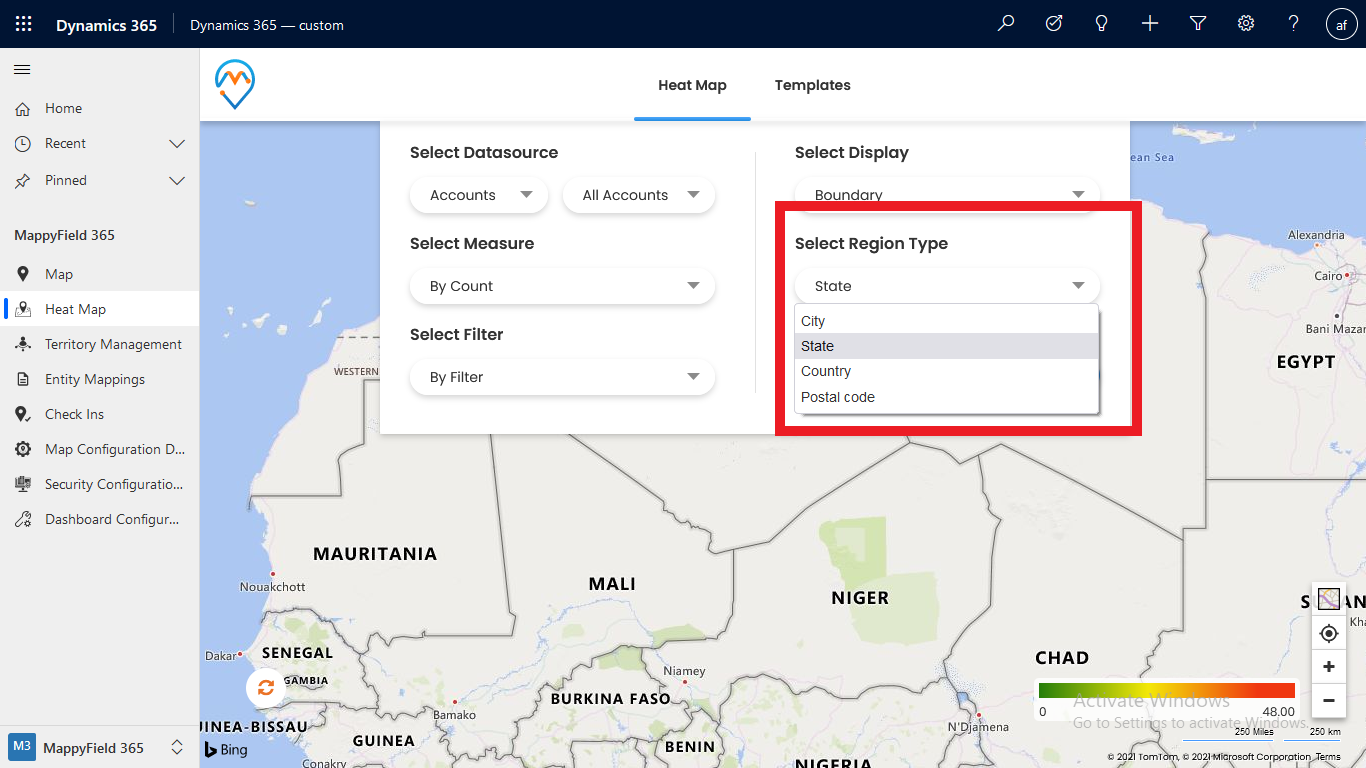Open the Accounts datasource dropdown

pyautogui.click(x=479, y=195)
